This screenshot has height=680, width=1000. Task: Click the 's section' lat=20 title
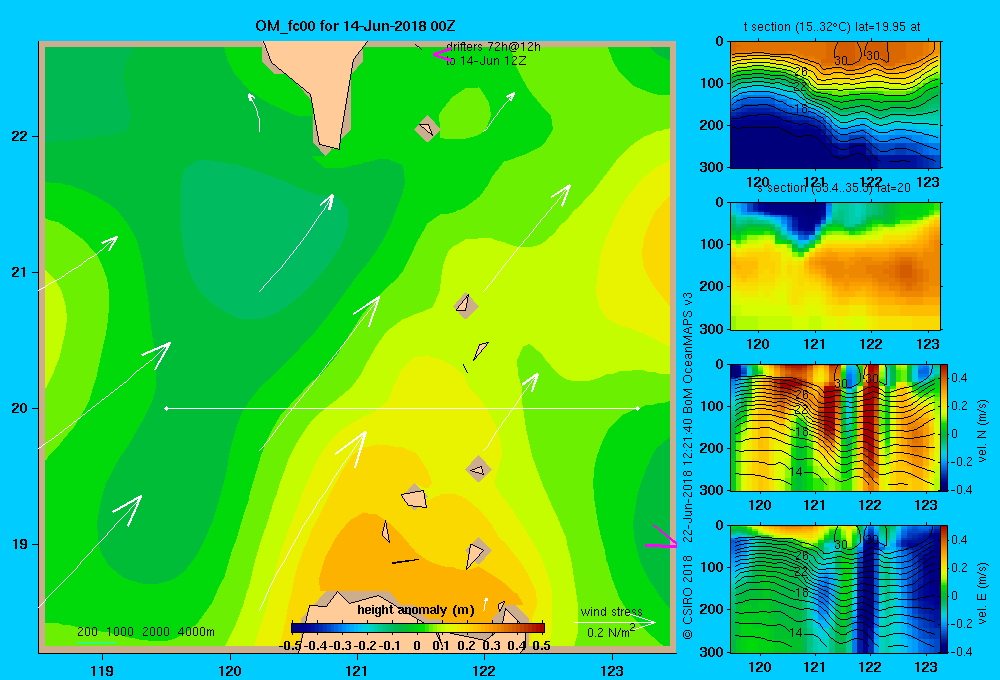(x=834, y=188)
